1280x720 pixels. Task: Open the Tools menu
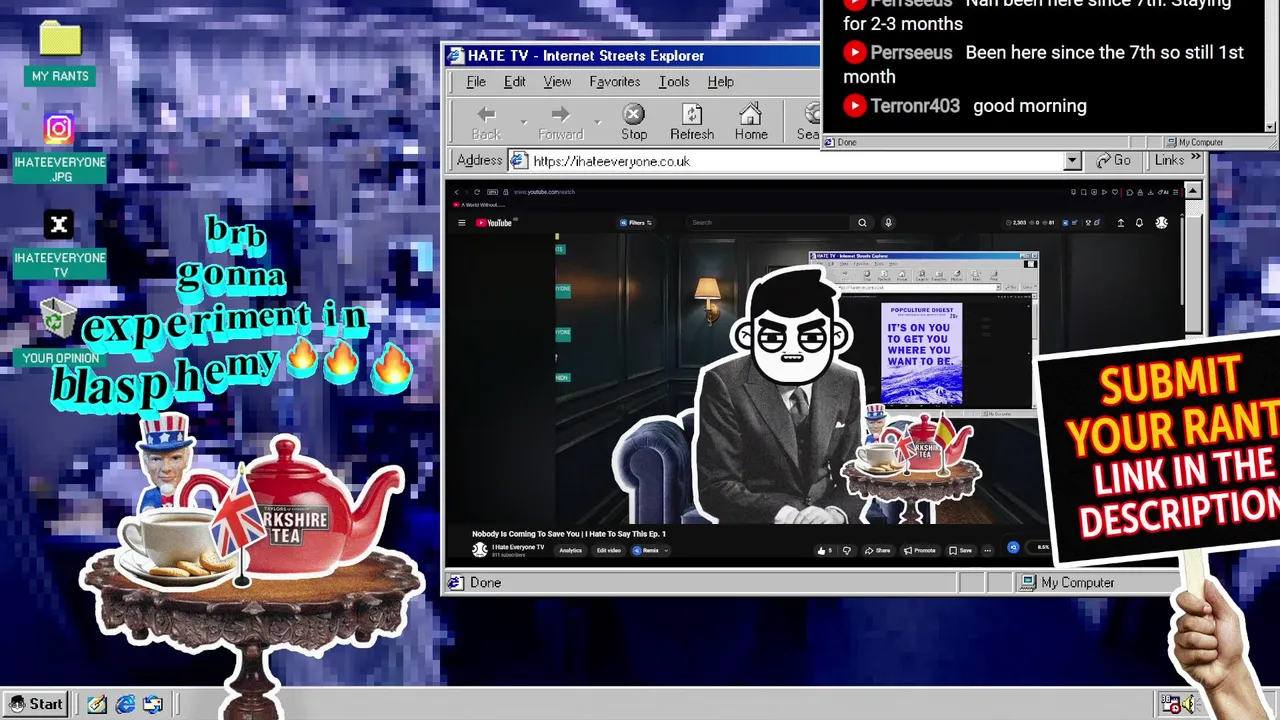pyautogui.click(x=674, y=82)
